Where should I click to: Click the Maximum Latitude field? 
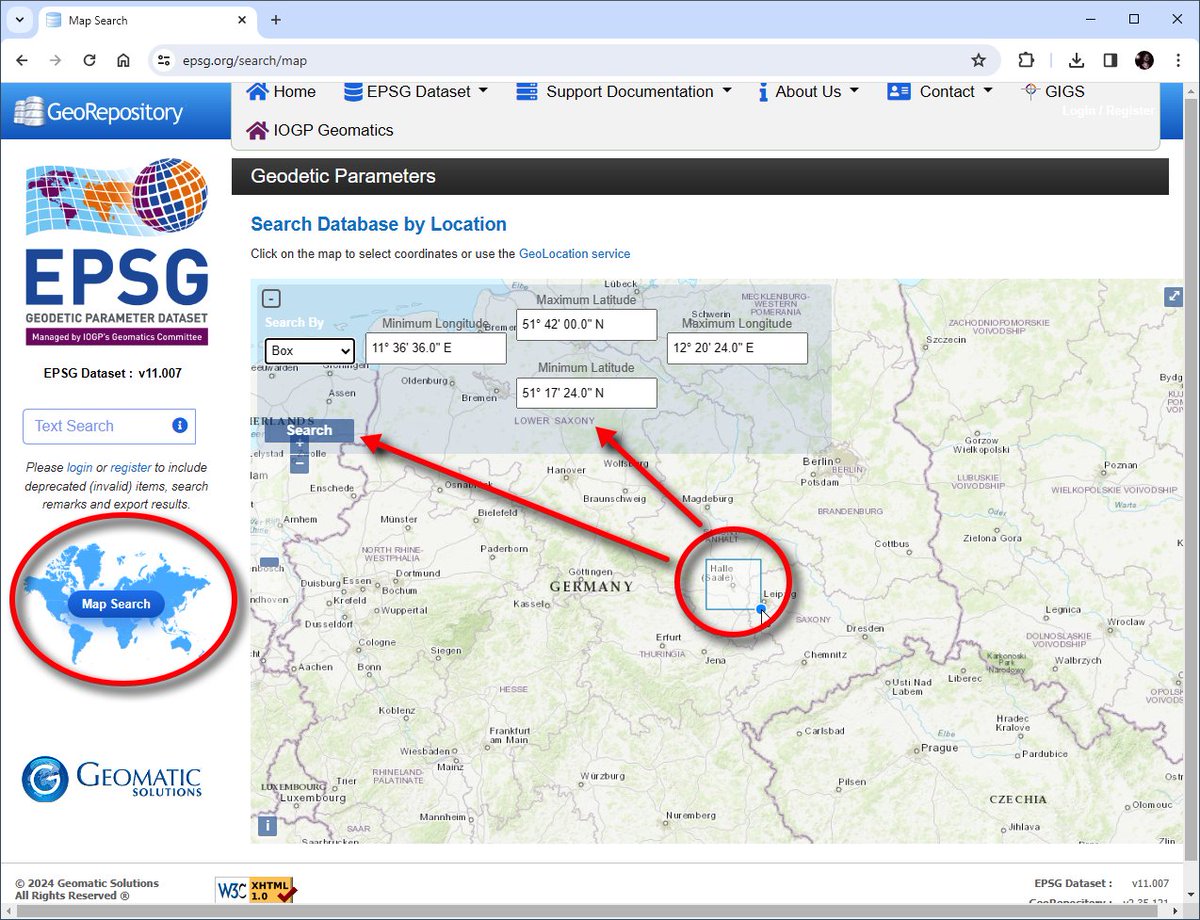pos(587,324)
